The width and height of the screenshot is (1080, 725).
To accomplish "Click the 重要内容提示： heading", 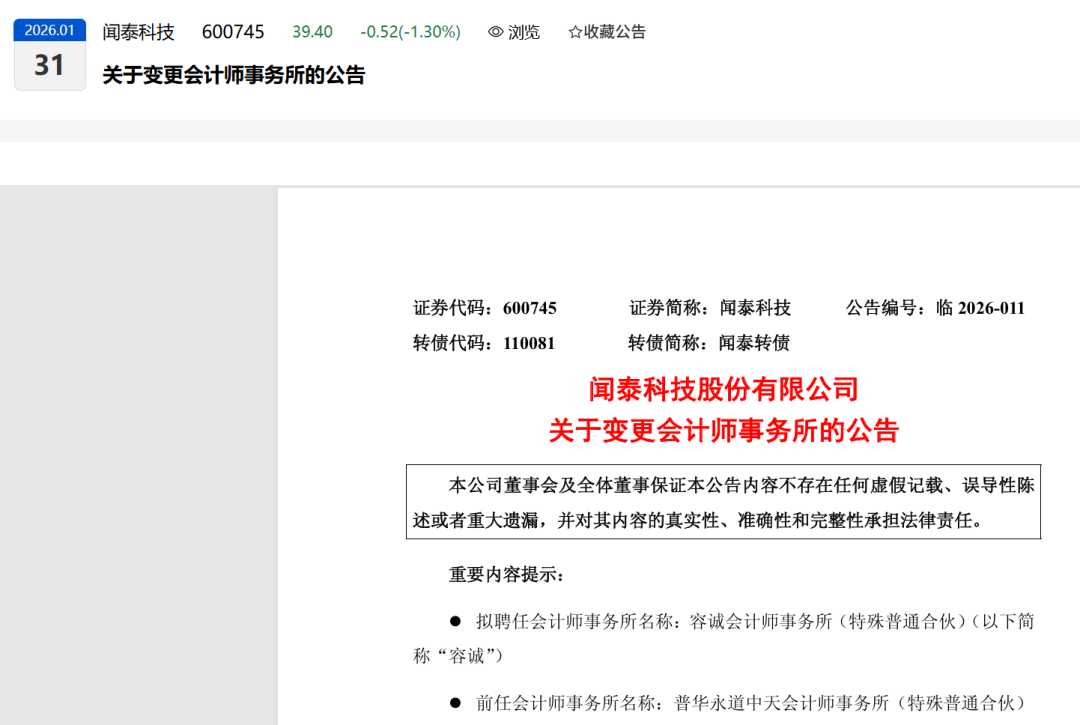I will [507, 574].
